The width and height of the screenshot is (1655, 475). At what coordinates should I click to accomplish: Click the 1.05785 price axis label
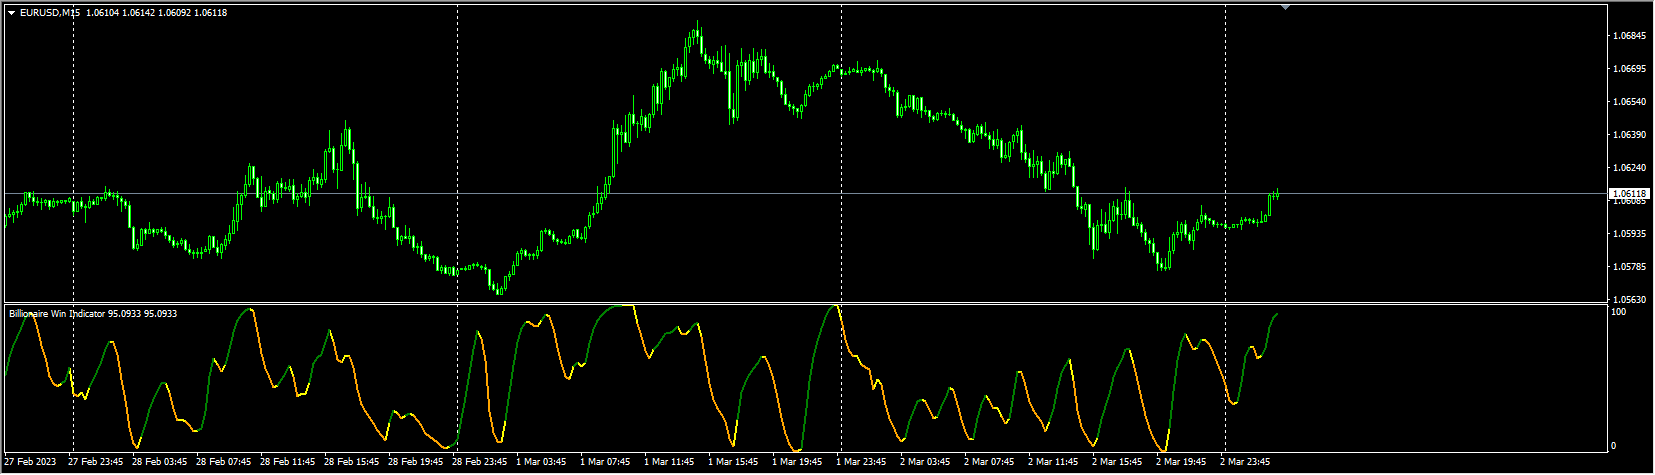[1629, 267]
